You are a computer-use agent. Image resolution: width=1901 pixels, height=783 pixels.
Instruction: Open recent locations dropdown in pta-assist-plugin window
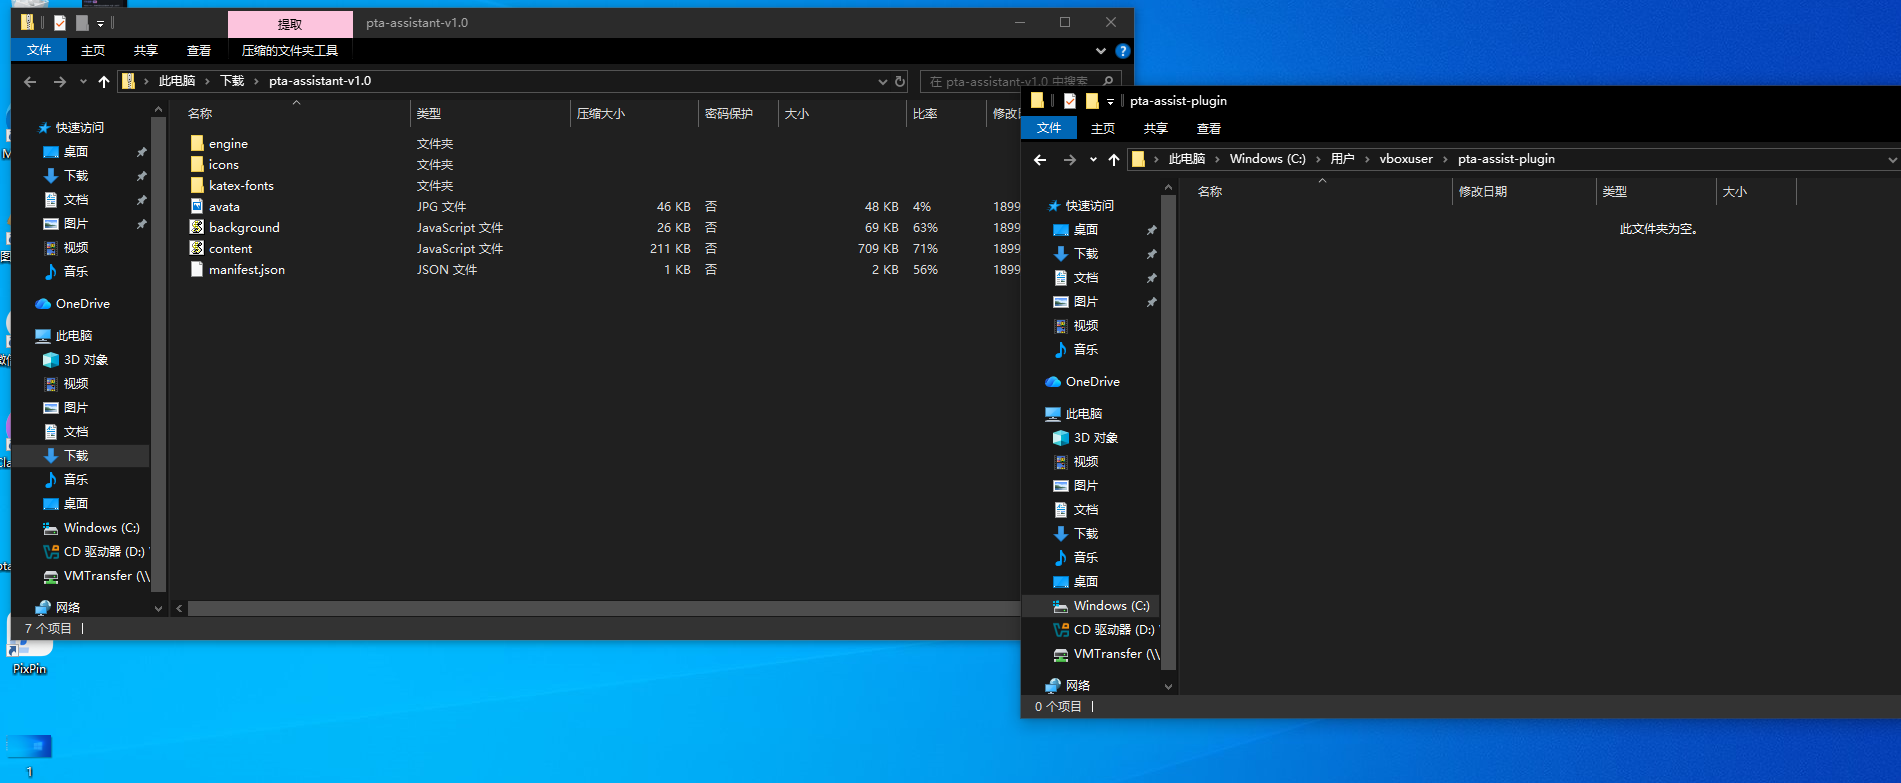point(1093,160)
